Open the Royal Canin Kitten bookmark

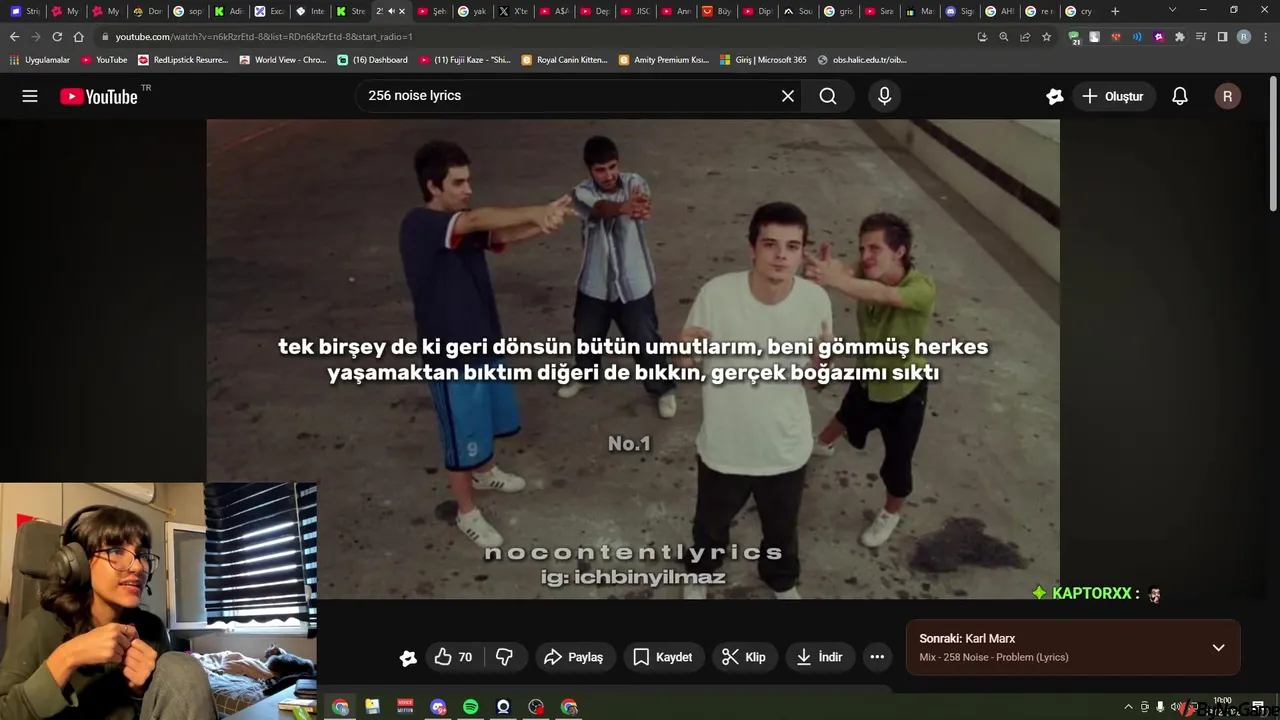click(564, 60)
